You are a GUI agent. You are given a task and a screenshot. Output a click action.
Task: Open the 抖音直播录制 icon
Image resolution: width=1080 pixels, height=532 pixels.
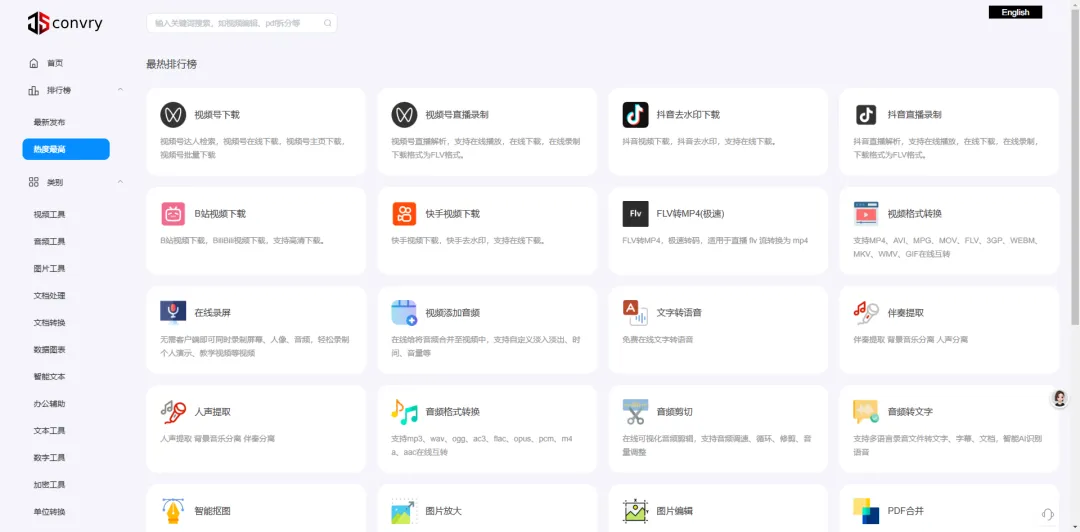866,114
